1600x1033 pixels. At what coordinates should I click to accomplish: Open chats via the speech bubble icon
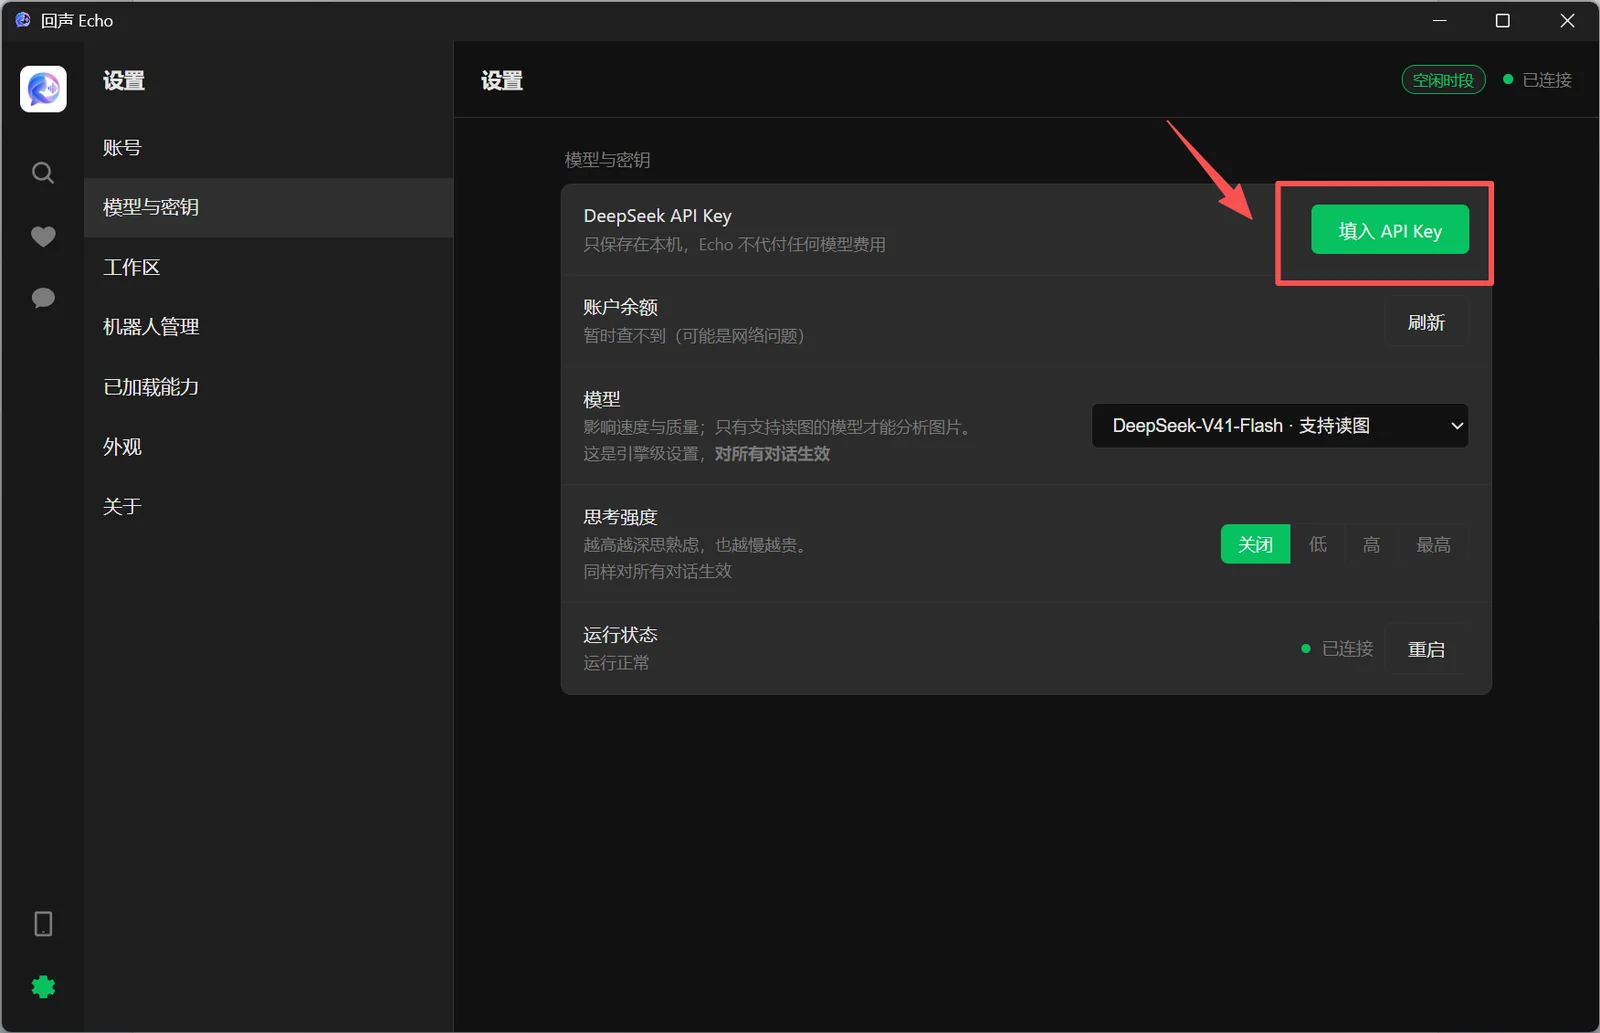pos(43,298)
